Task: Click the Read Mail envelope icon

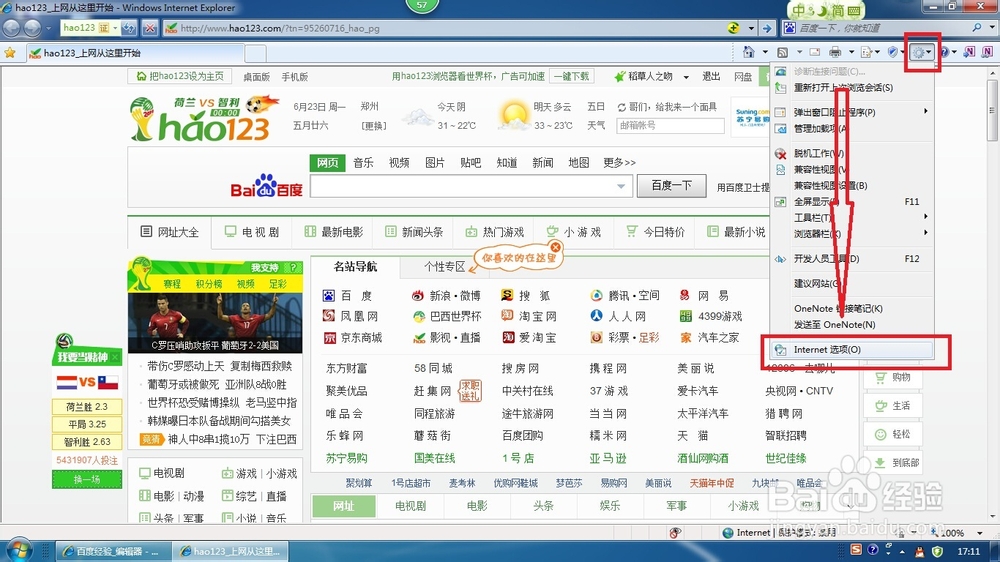Action: click(x=815, y=52)
